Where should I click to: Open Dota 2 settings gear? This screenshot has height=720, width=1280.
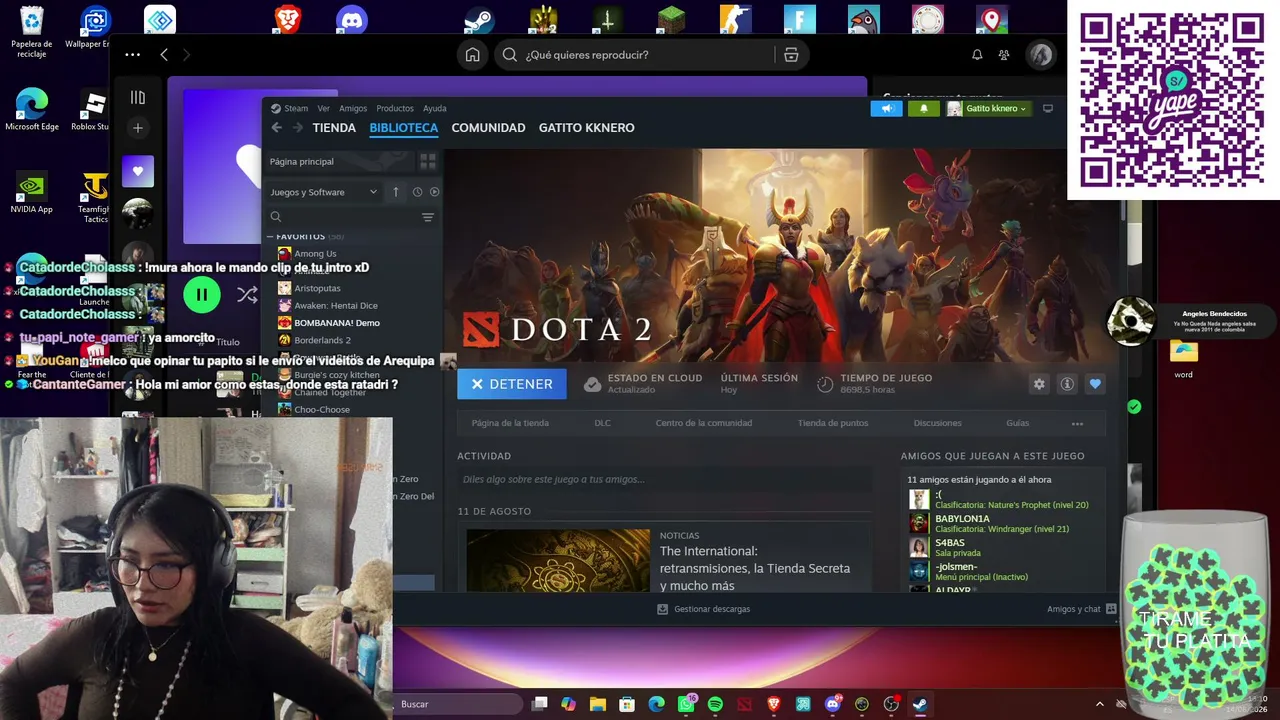(x=1039, y=384)
